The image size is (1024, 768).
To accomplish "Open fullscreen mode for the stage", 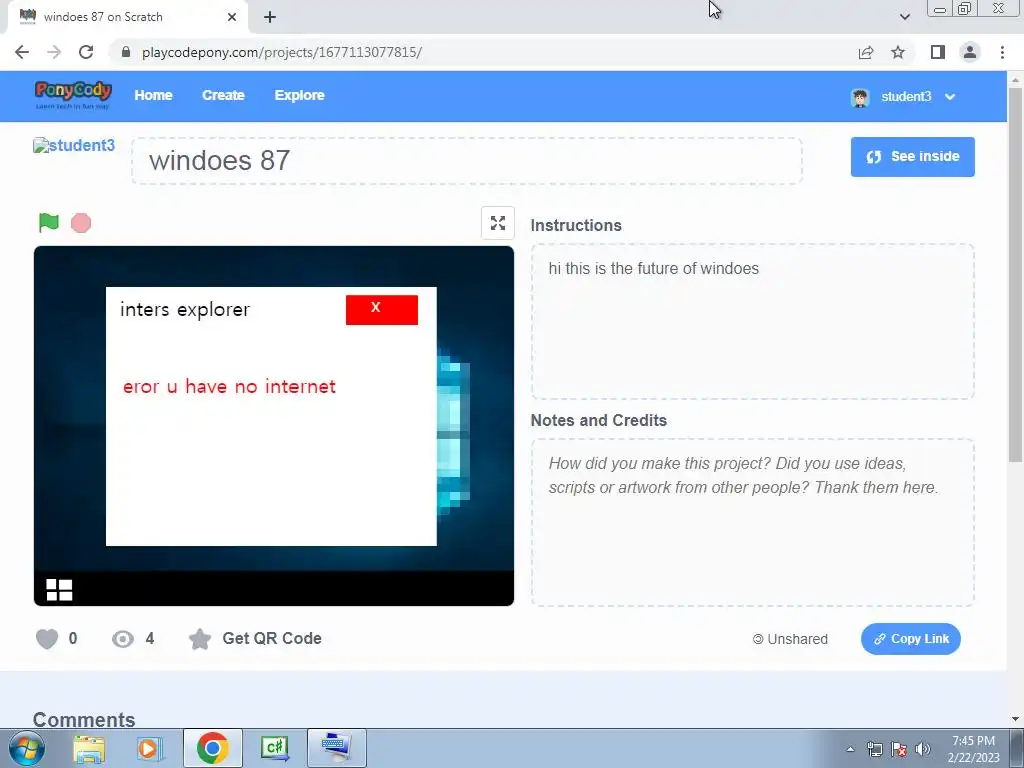I will pos(498,223).
